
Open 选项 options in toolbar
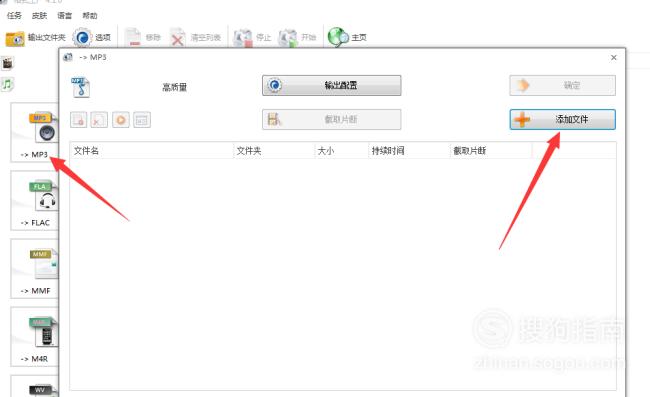tap(92, 38)
